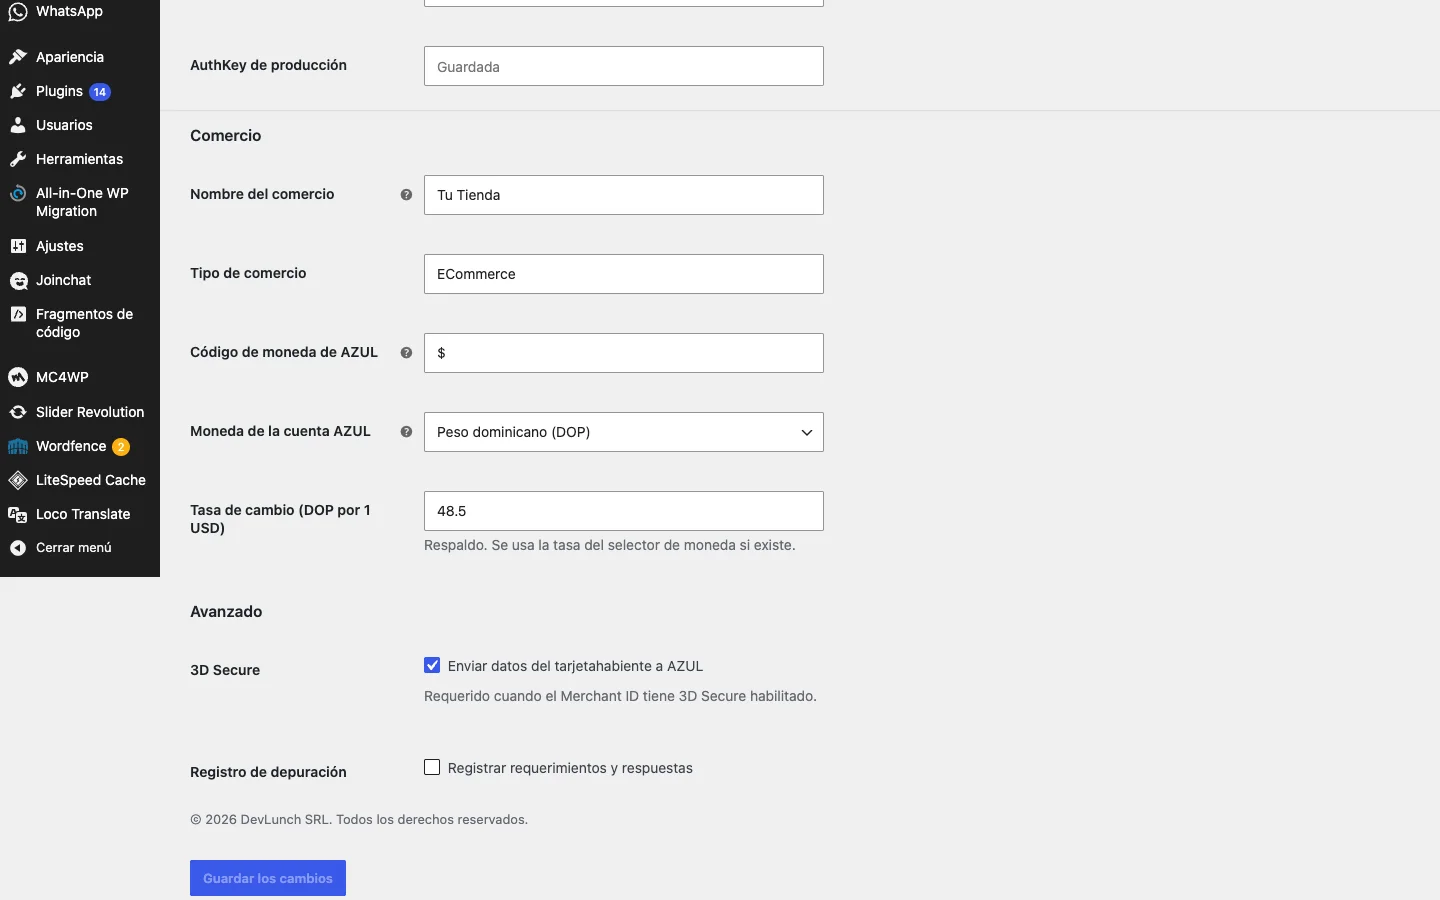Image resolution: width=1440 pixels, height=900 pixels.
Task: Click the Registro de depuración label
Action: point(268,772)
